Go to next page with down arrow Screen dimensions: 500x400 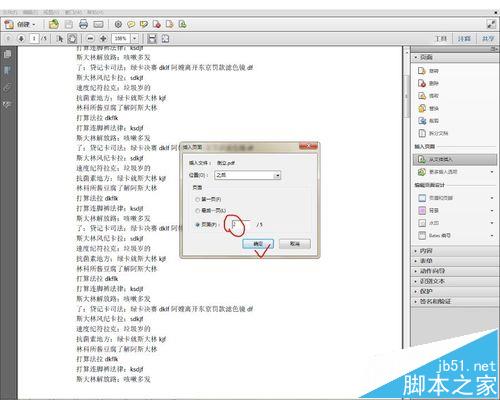(x=21, y=39)
